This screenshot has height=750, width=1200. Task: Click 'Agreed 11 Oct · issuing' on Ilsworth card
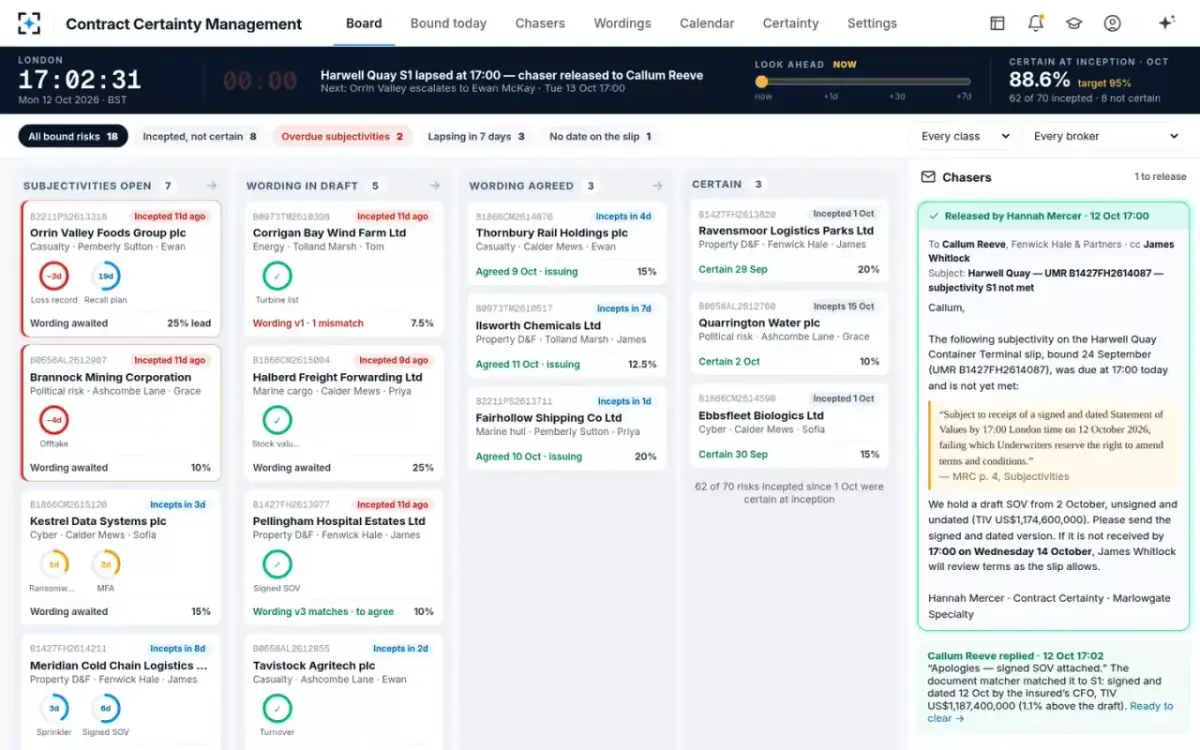(x=528, y=365)
